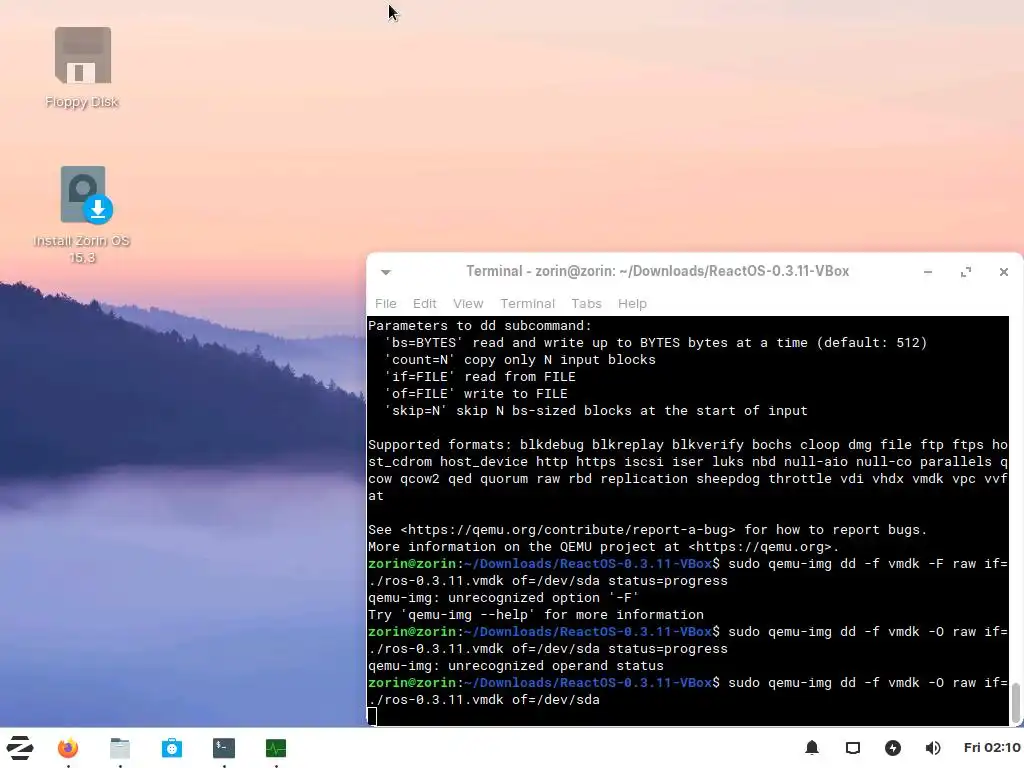Screen dimensions: 1024x768
Task: Launch Firefox from the taskbar
Action: [68, 748]
